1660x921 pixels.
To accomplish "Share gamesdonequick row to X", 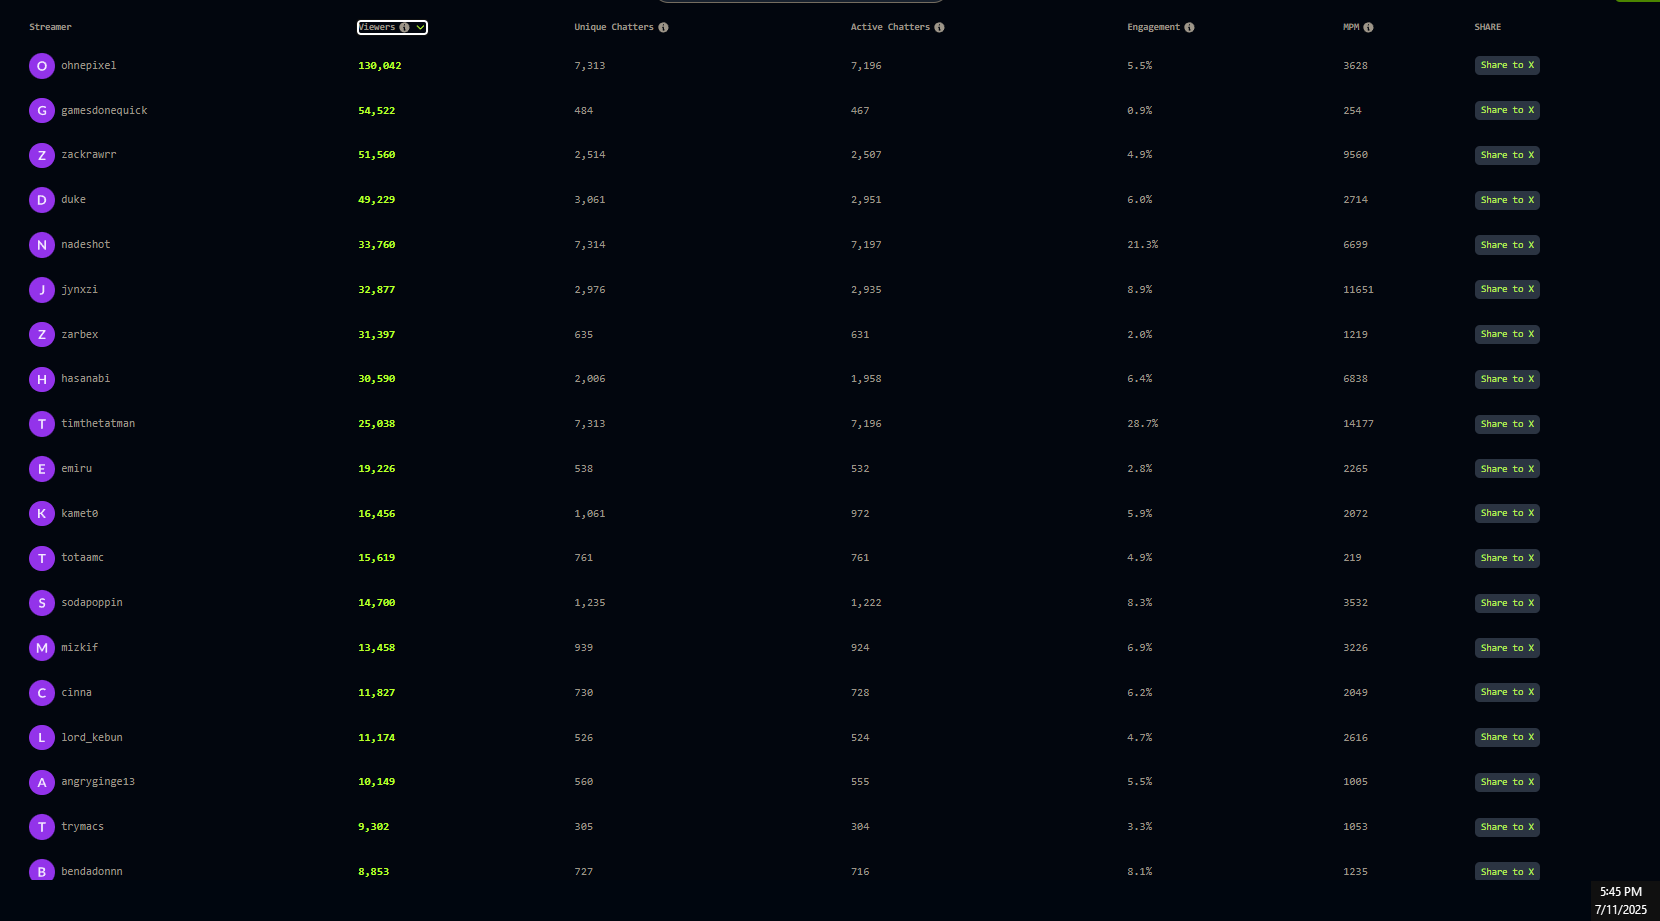I will click(x=1507, y=110).
